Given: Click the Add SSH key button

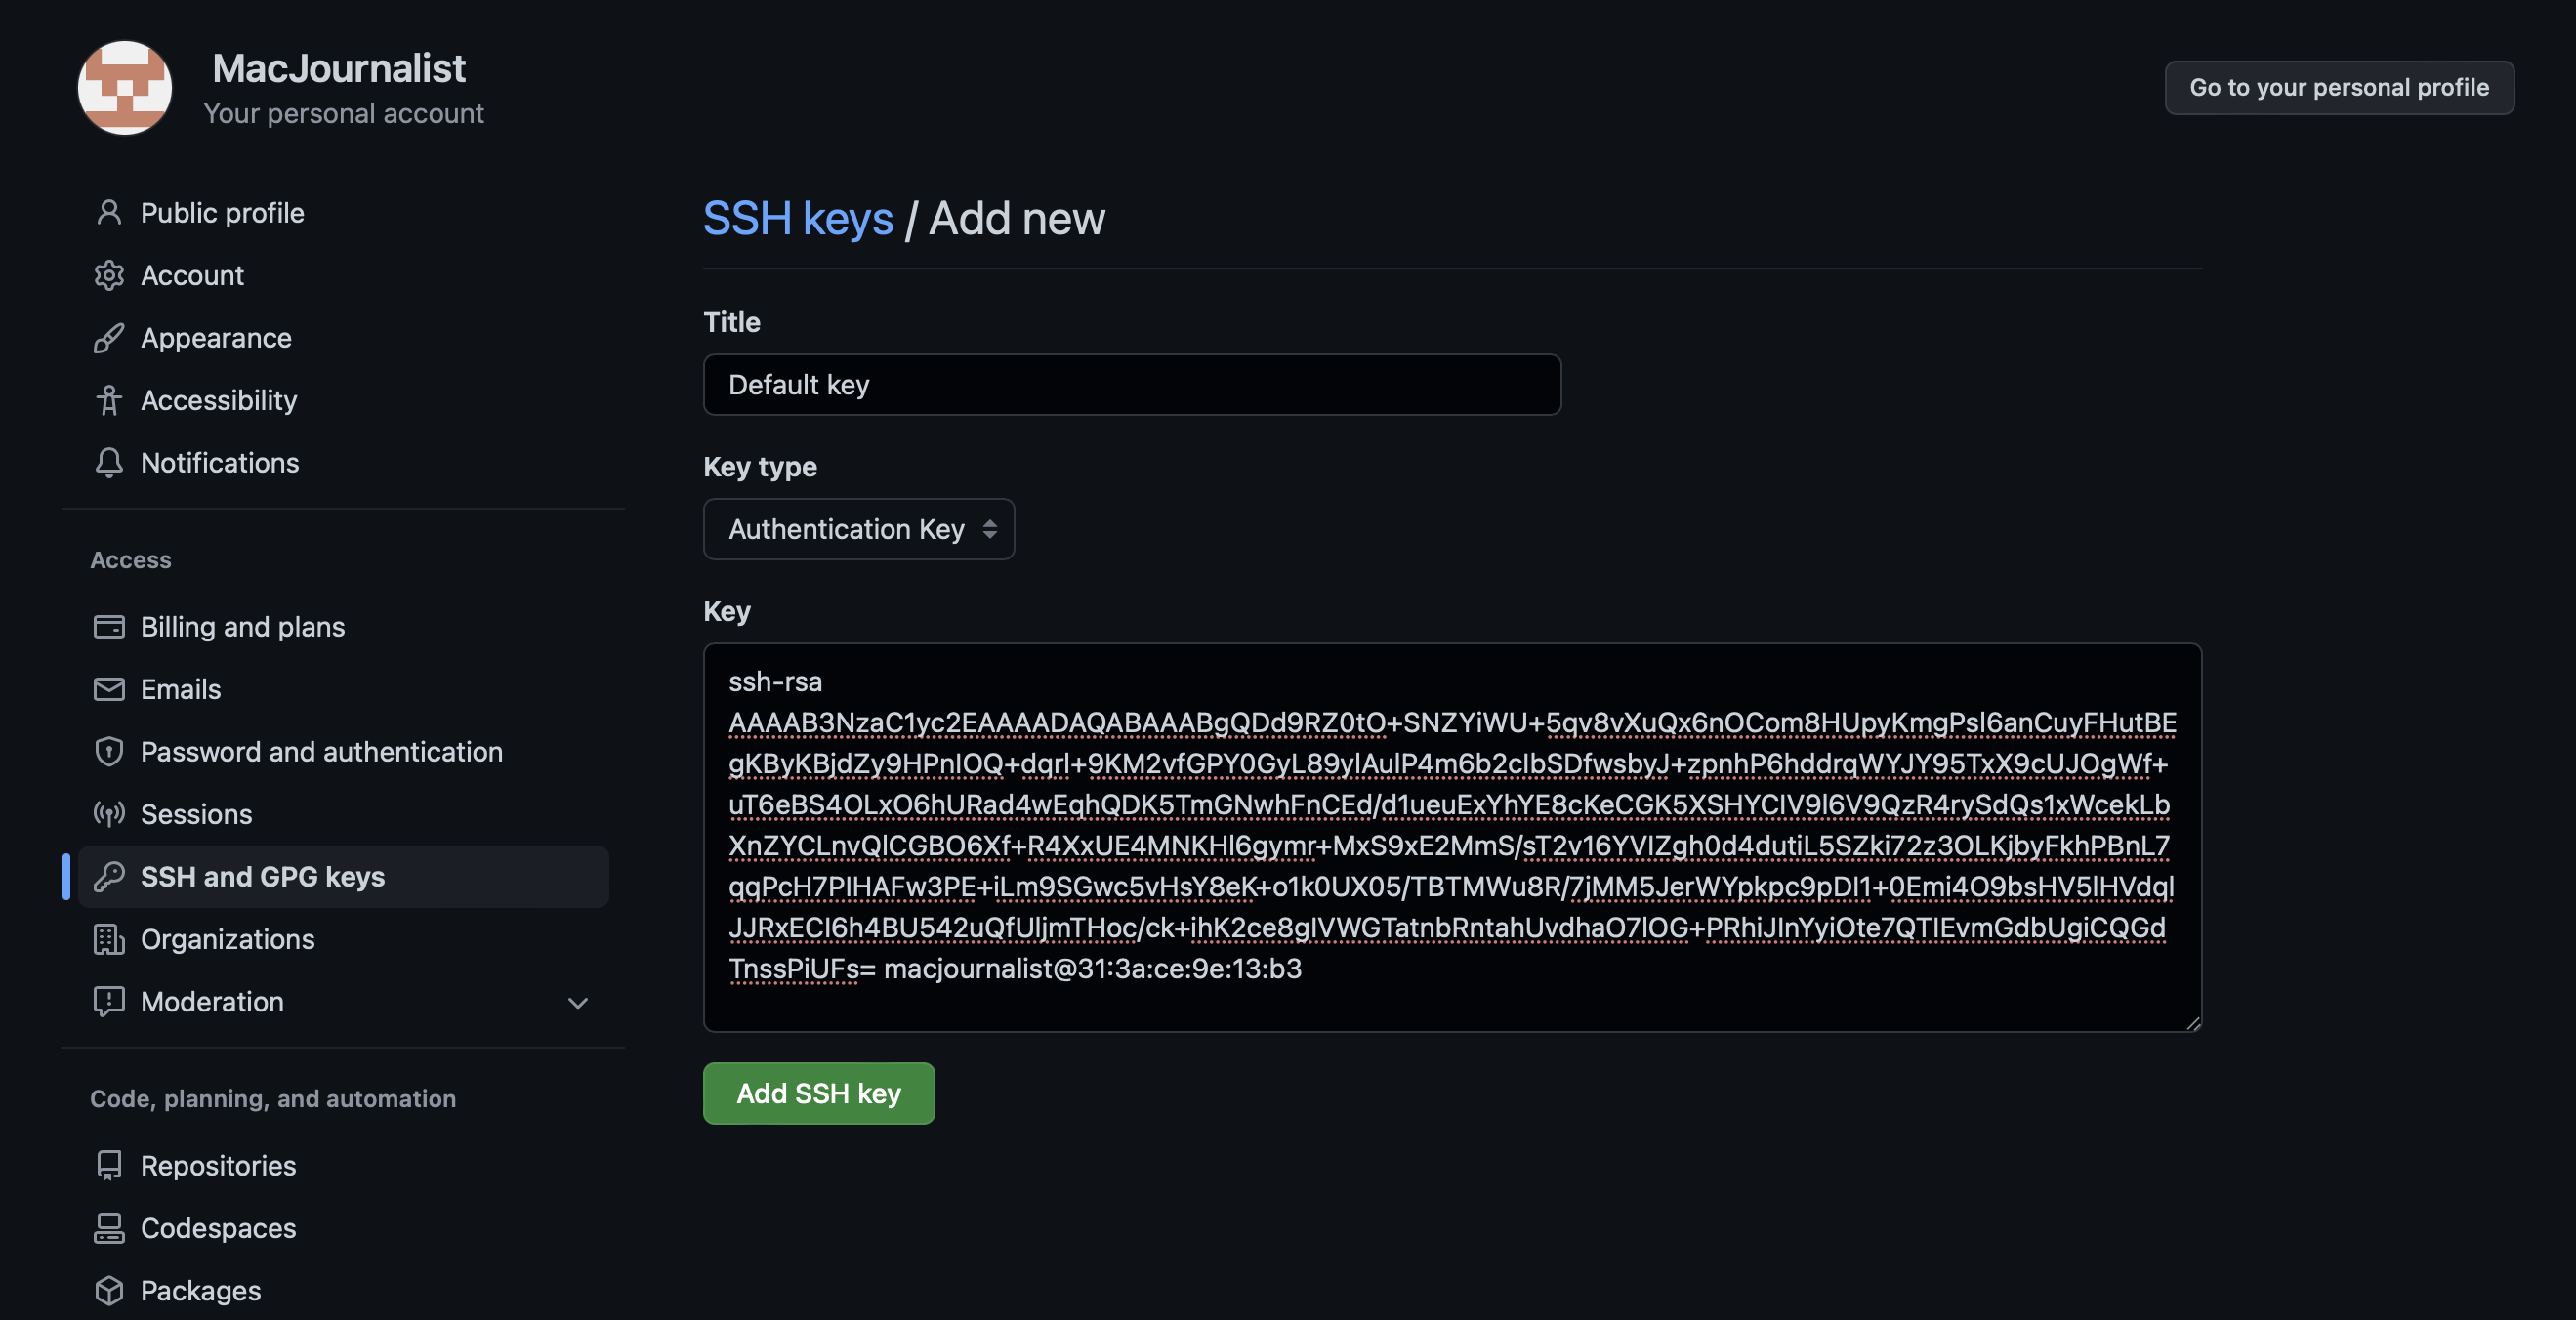Looking at the screenshot, I should pos(818,1093).
